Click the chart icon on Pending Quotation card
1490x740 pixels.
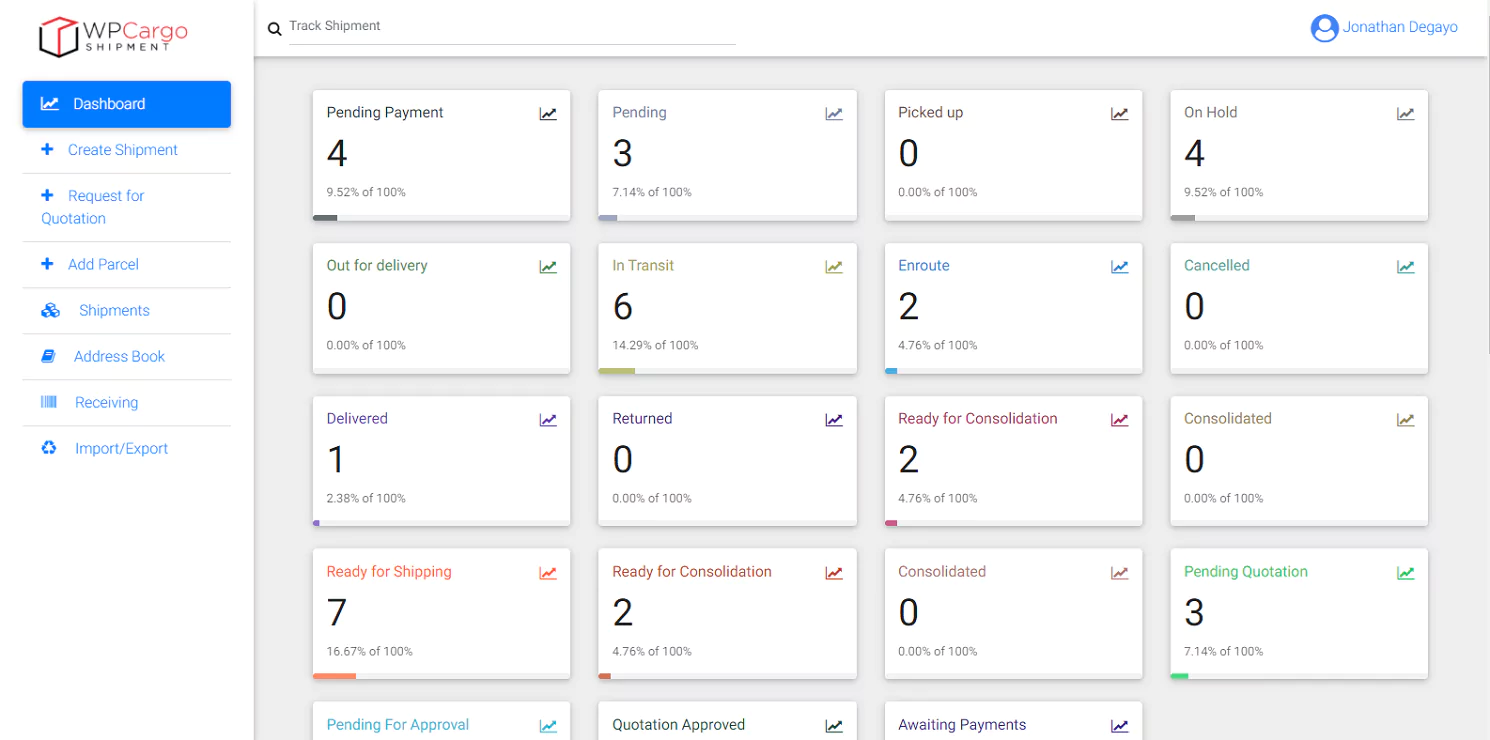(1405, 573)
